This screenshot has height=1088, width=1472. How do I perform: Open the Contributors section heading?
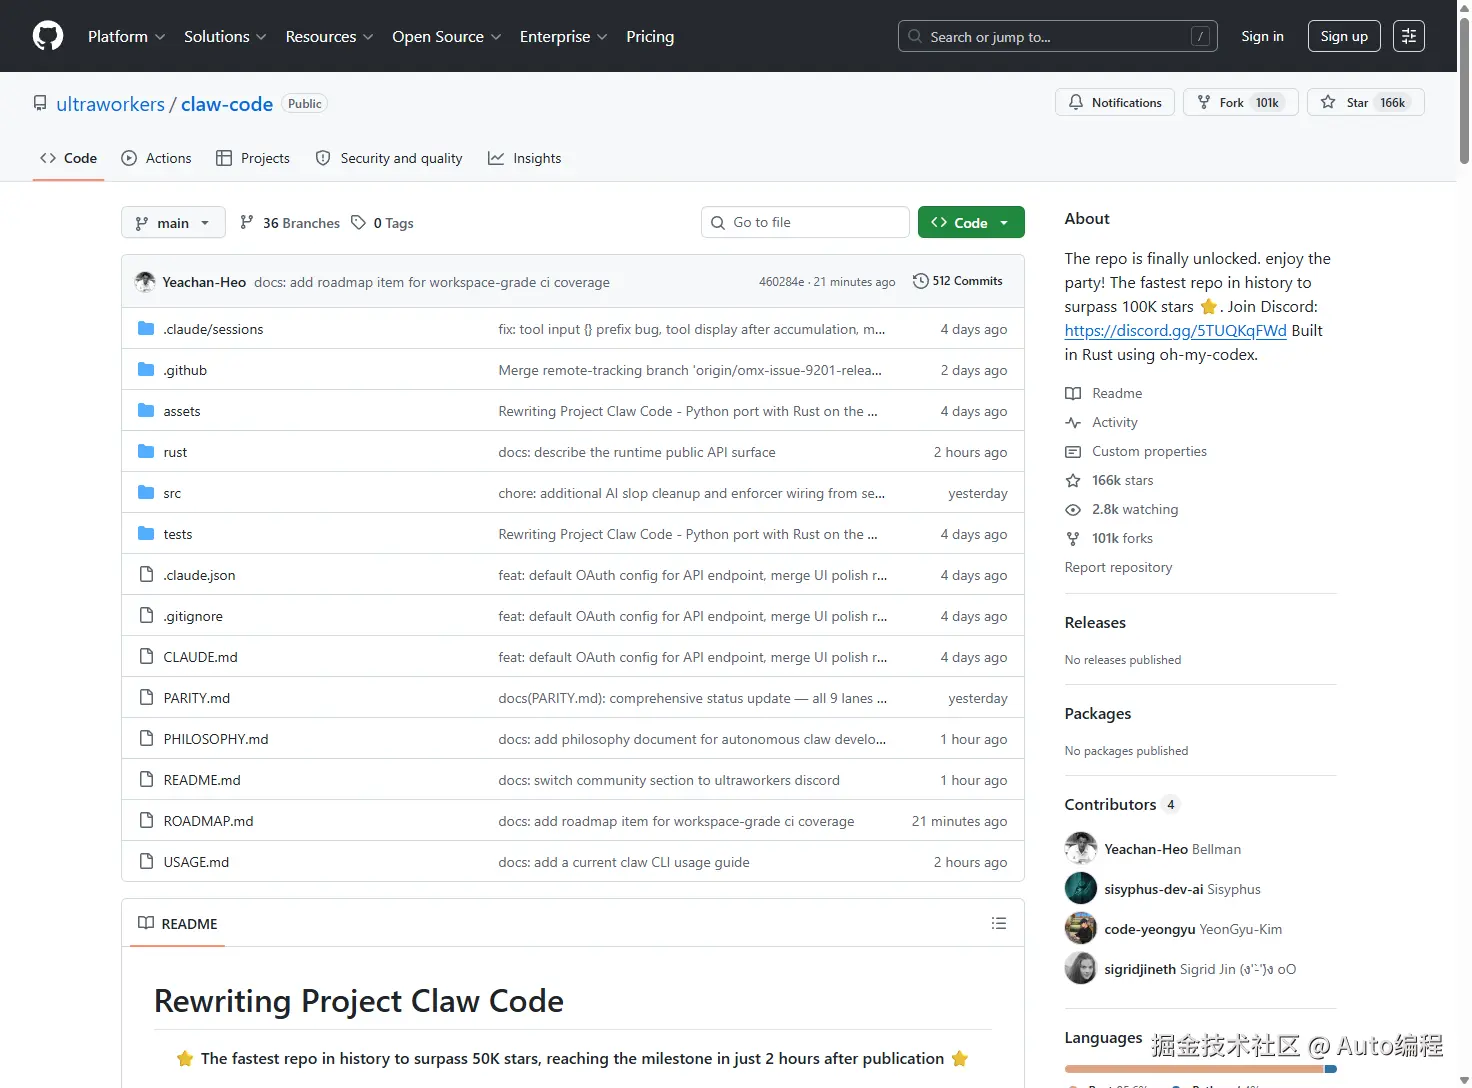pos(1122,804)
